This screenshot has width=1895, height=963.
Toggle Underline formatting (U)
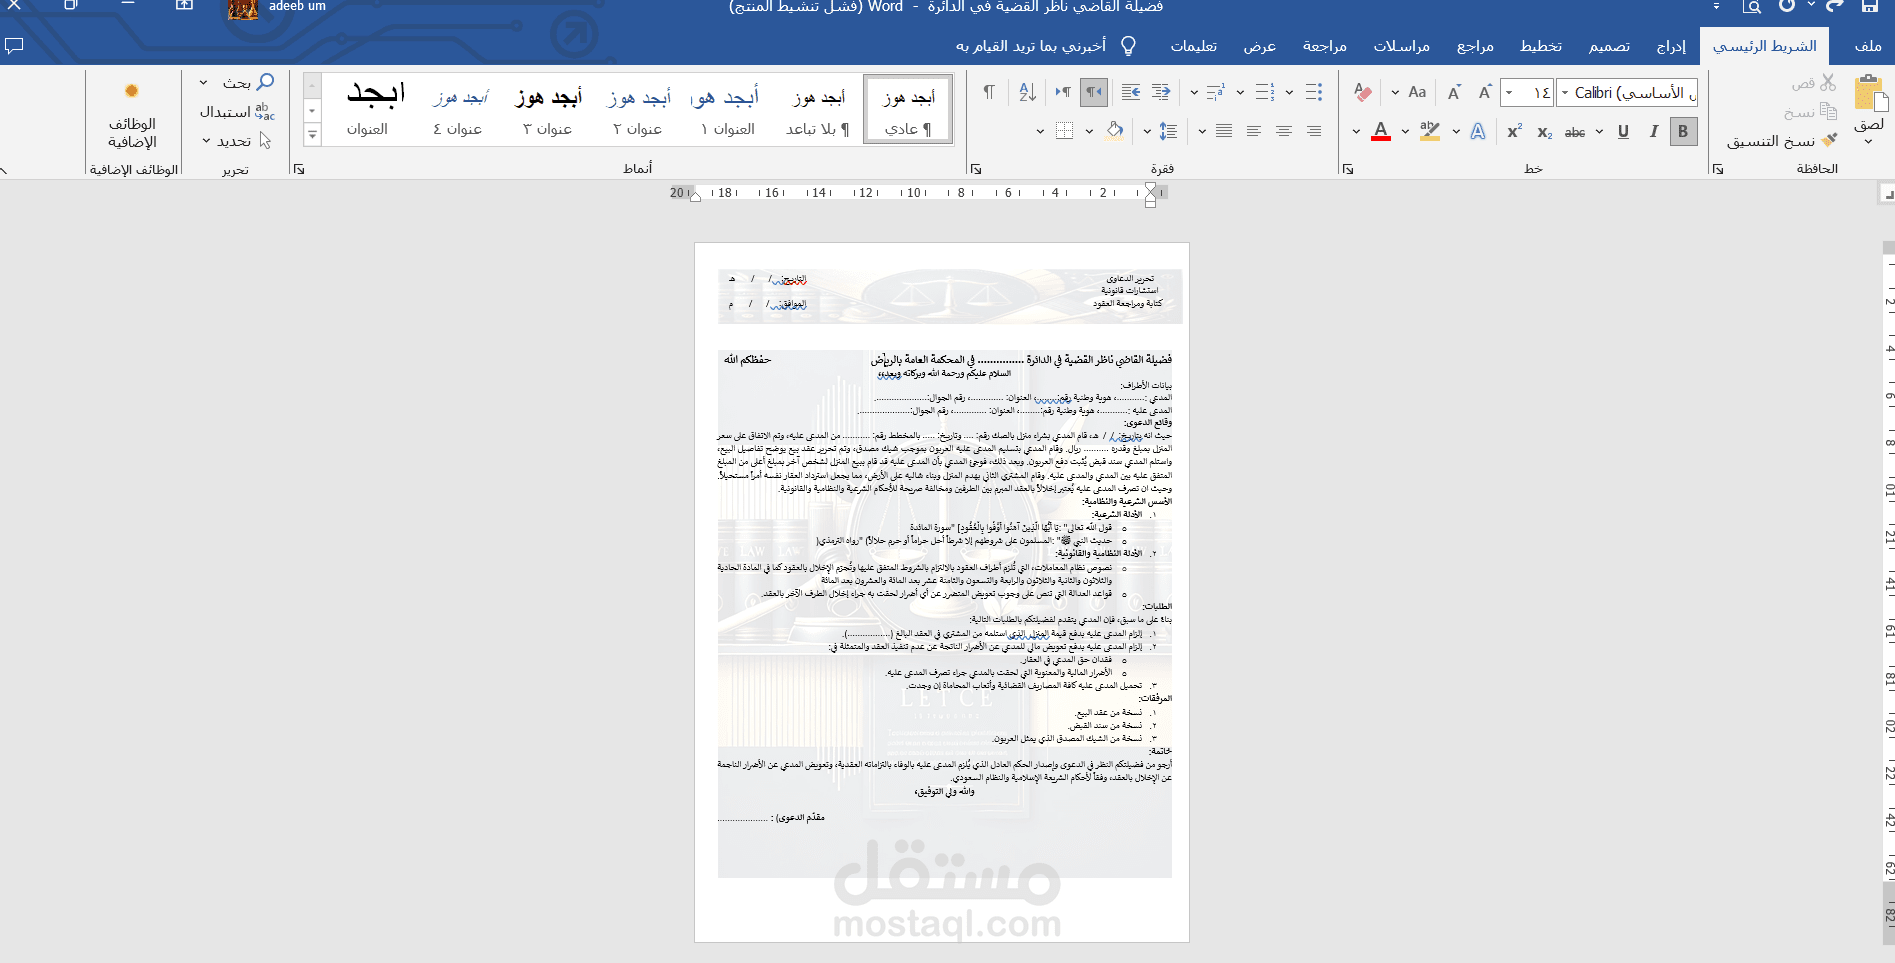1623,131
